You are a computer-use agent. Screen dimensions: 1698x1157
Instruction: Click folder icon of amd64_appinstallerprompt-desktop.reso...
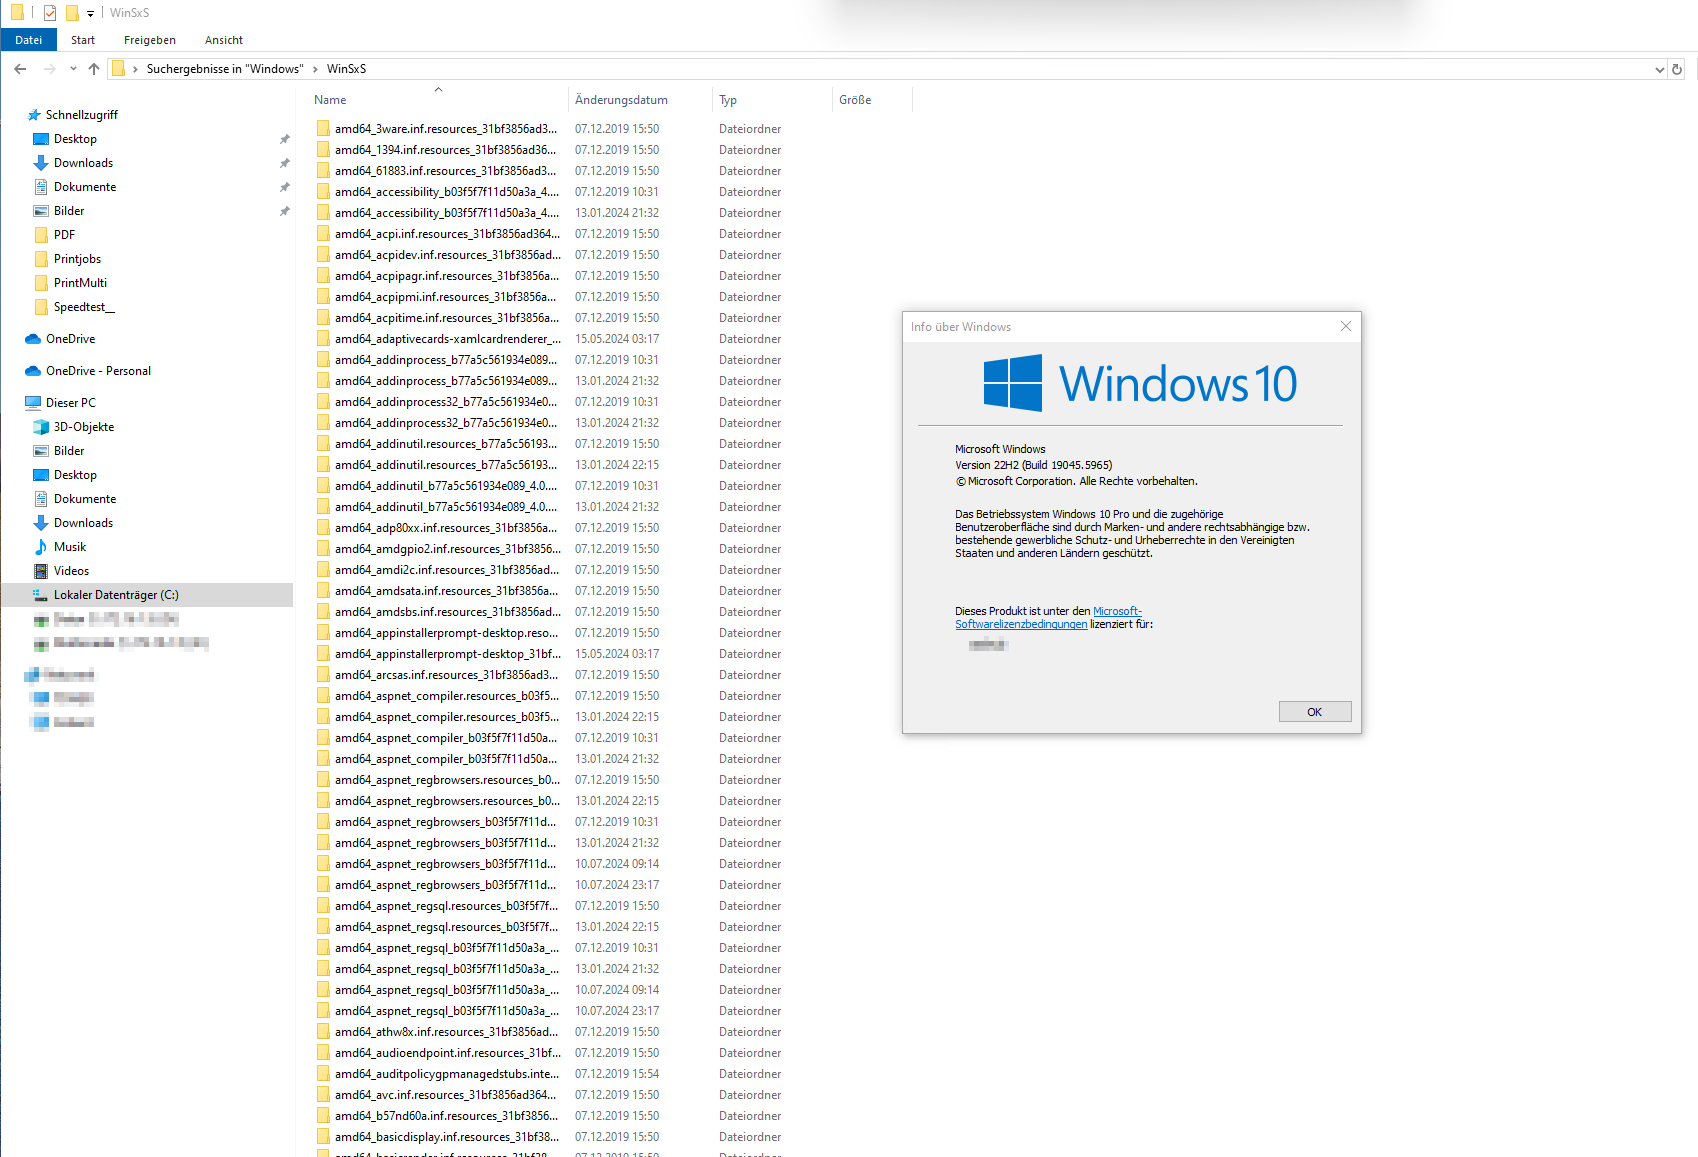click(x=324, y=633)
